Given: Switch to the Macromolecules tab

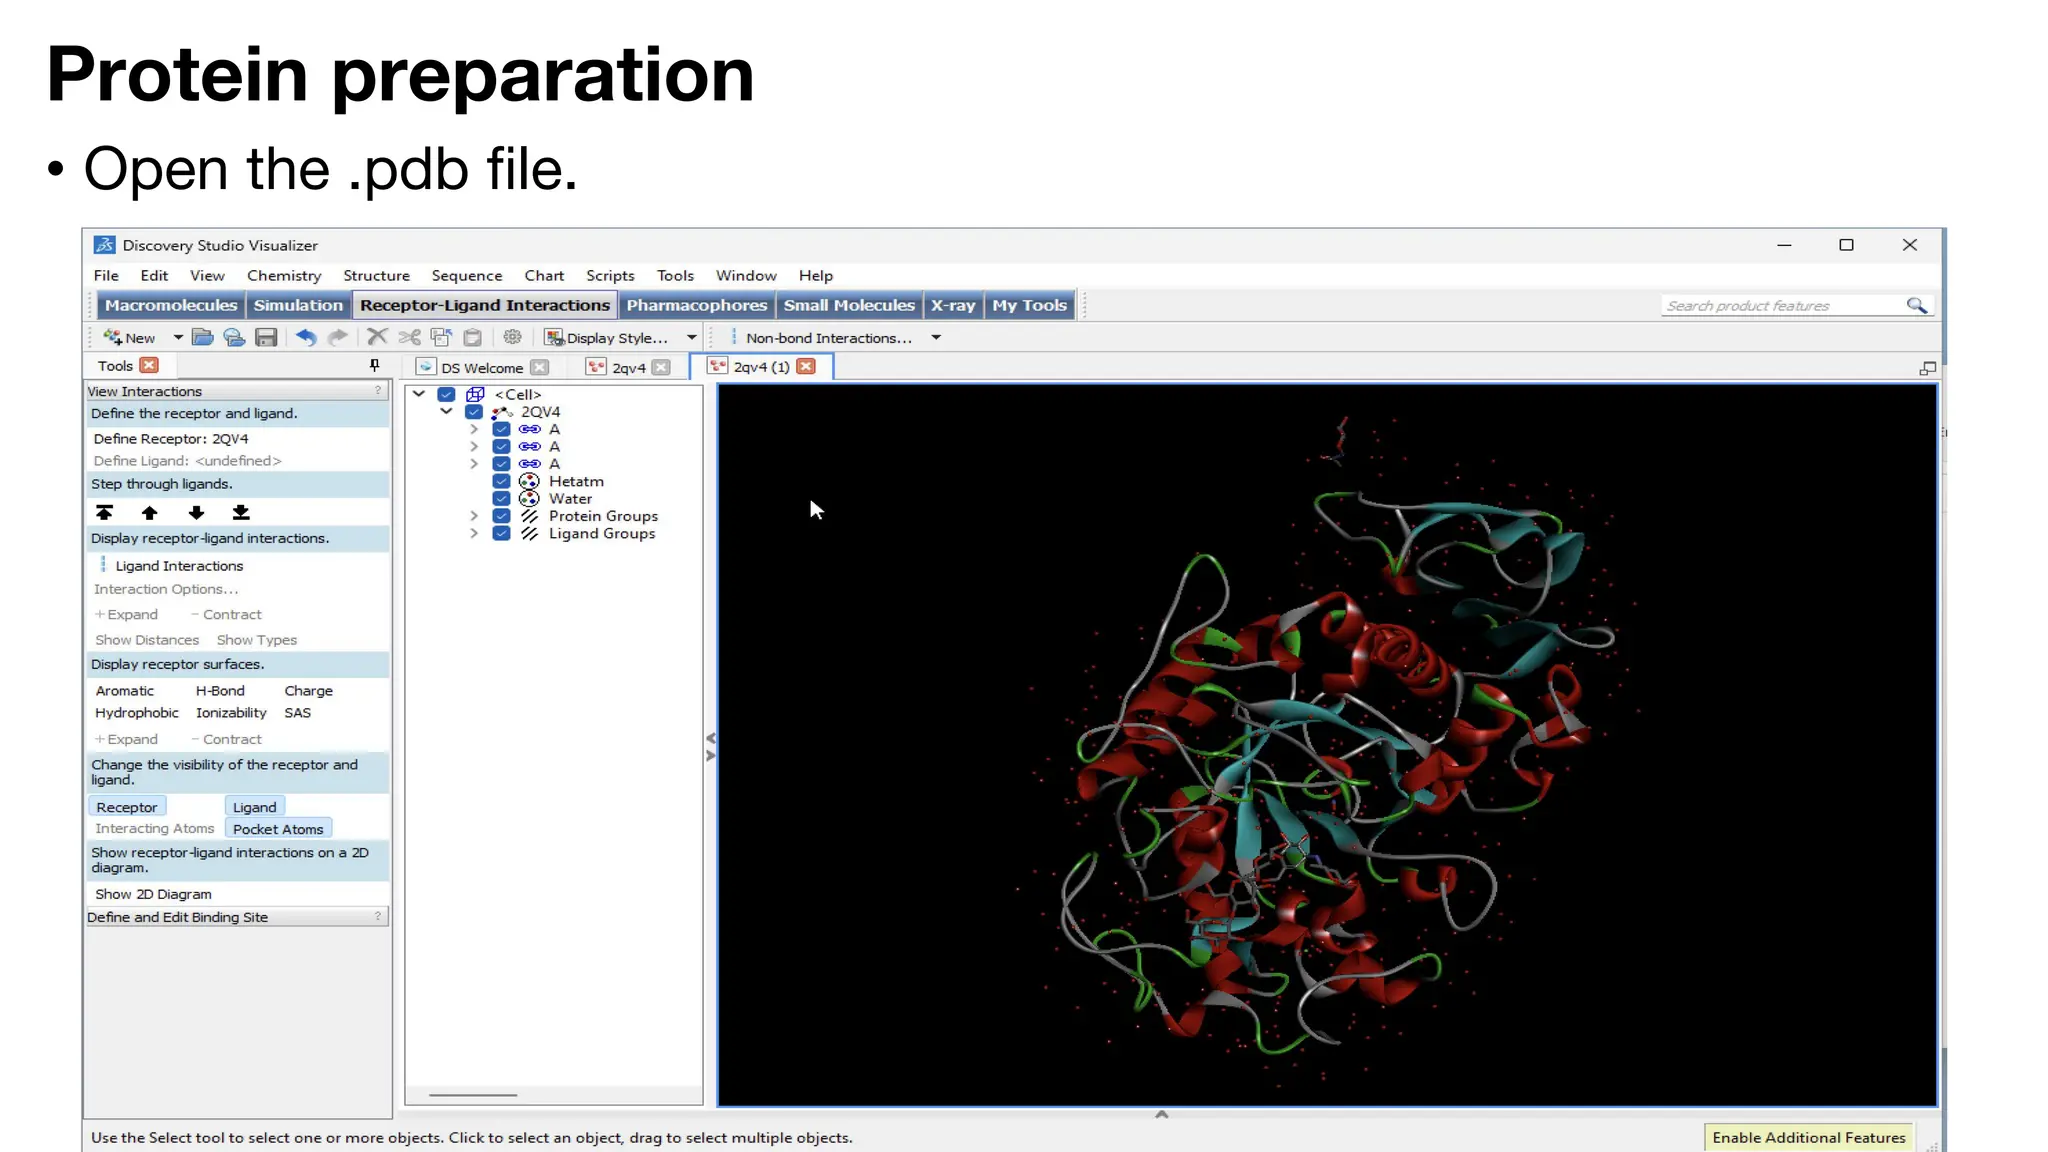Looking at the screenshot, I should 171,305.
